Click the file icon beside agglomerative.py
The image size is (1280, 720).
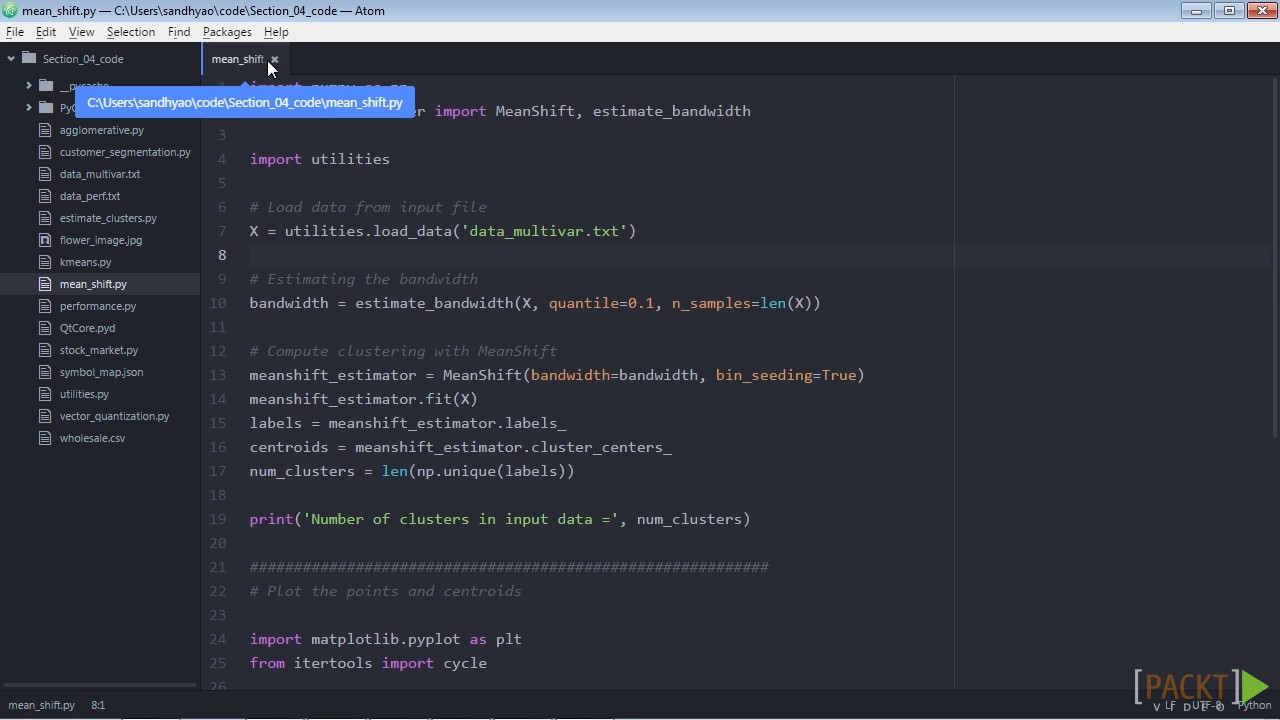click(44, 130)
